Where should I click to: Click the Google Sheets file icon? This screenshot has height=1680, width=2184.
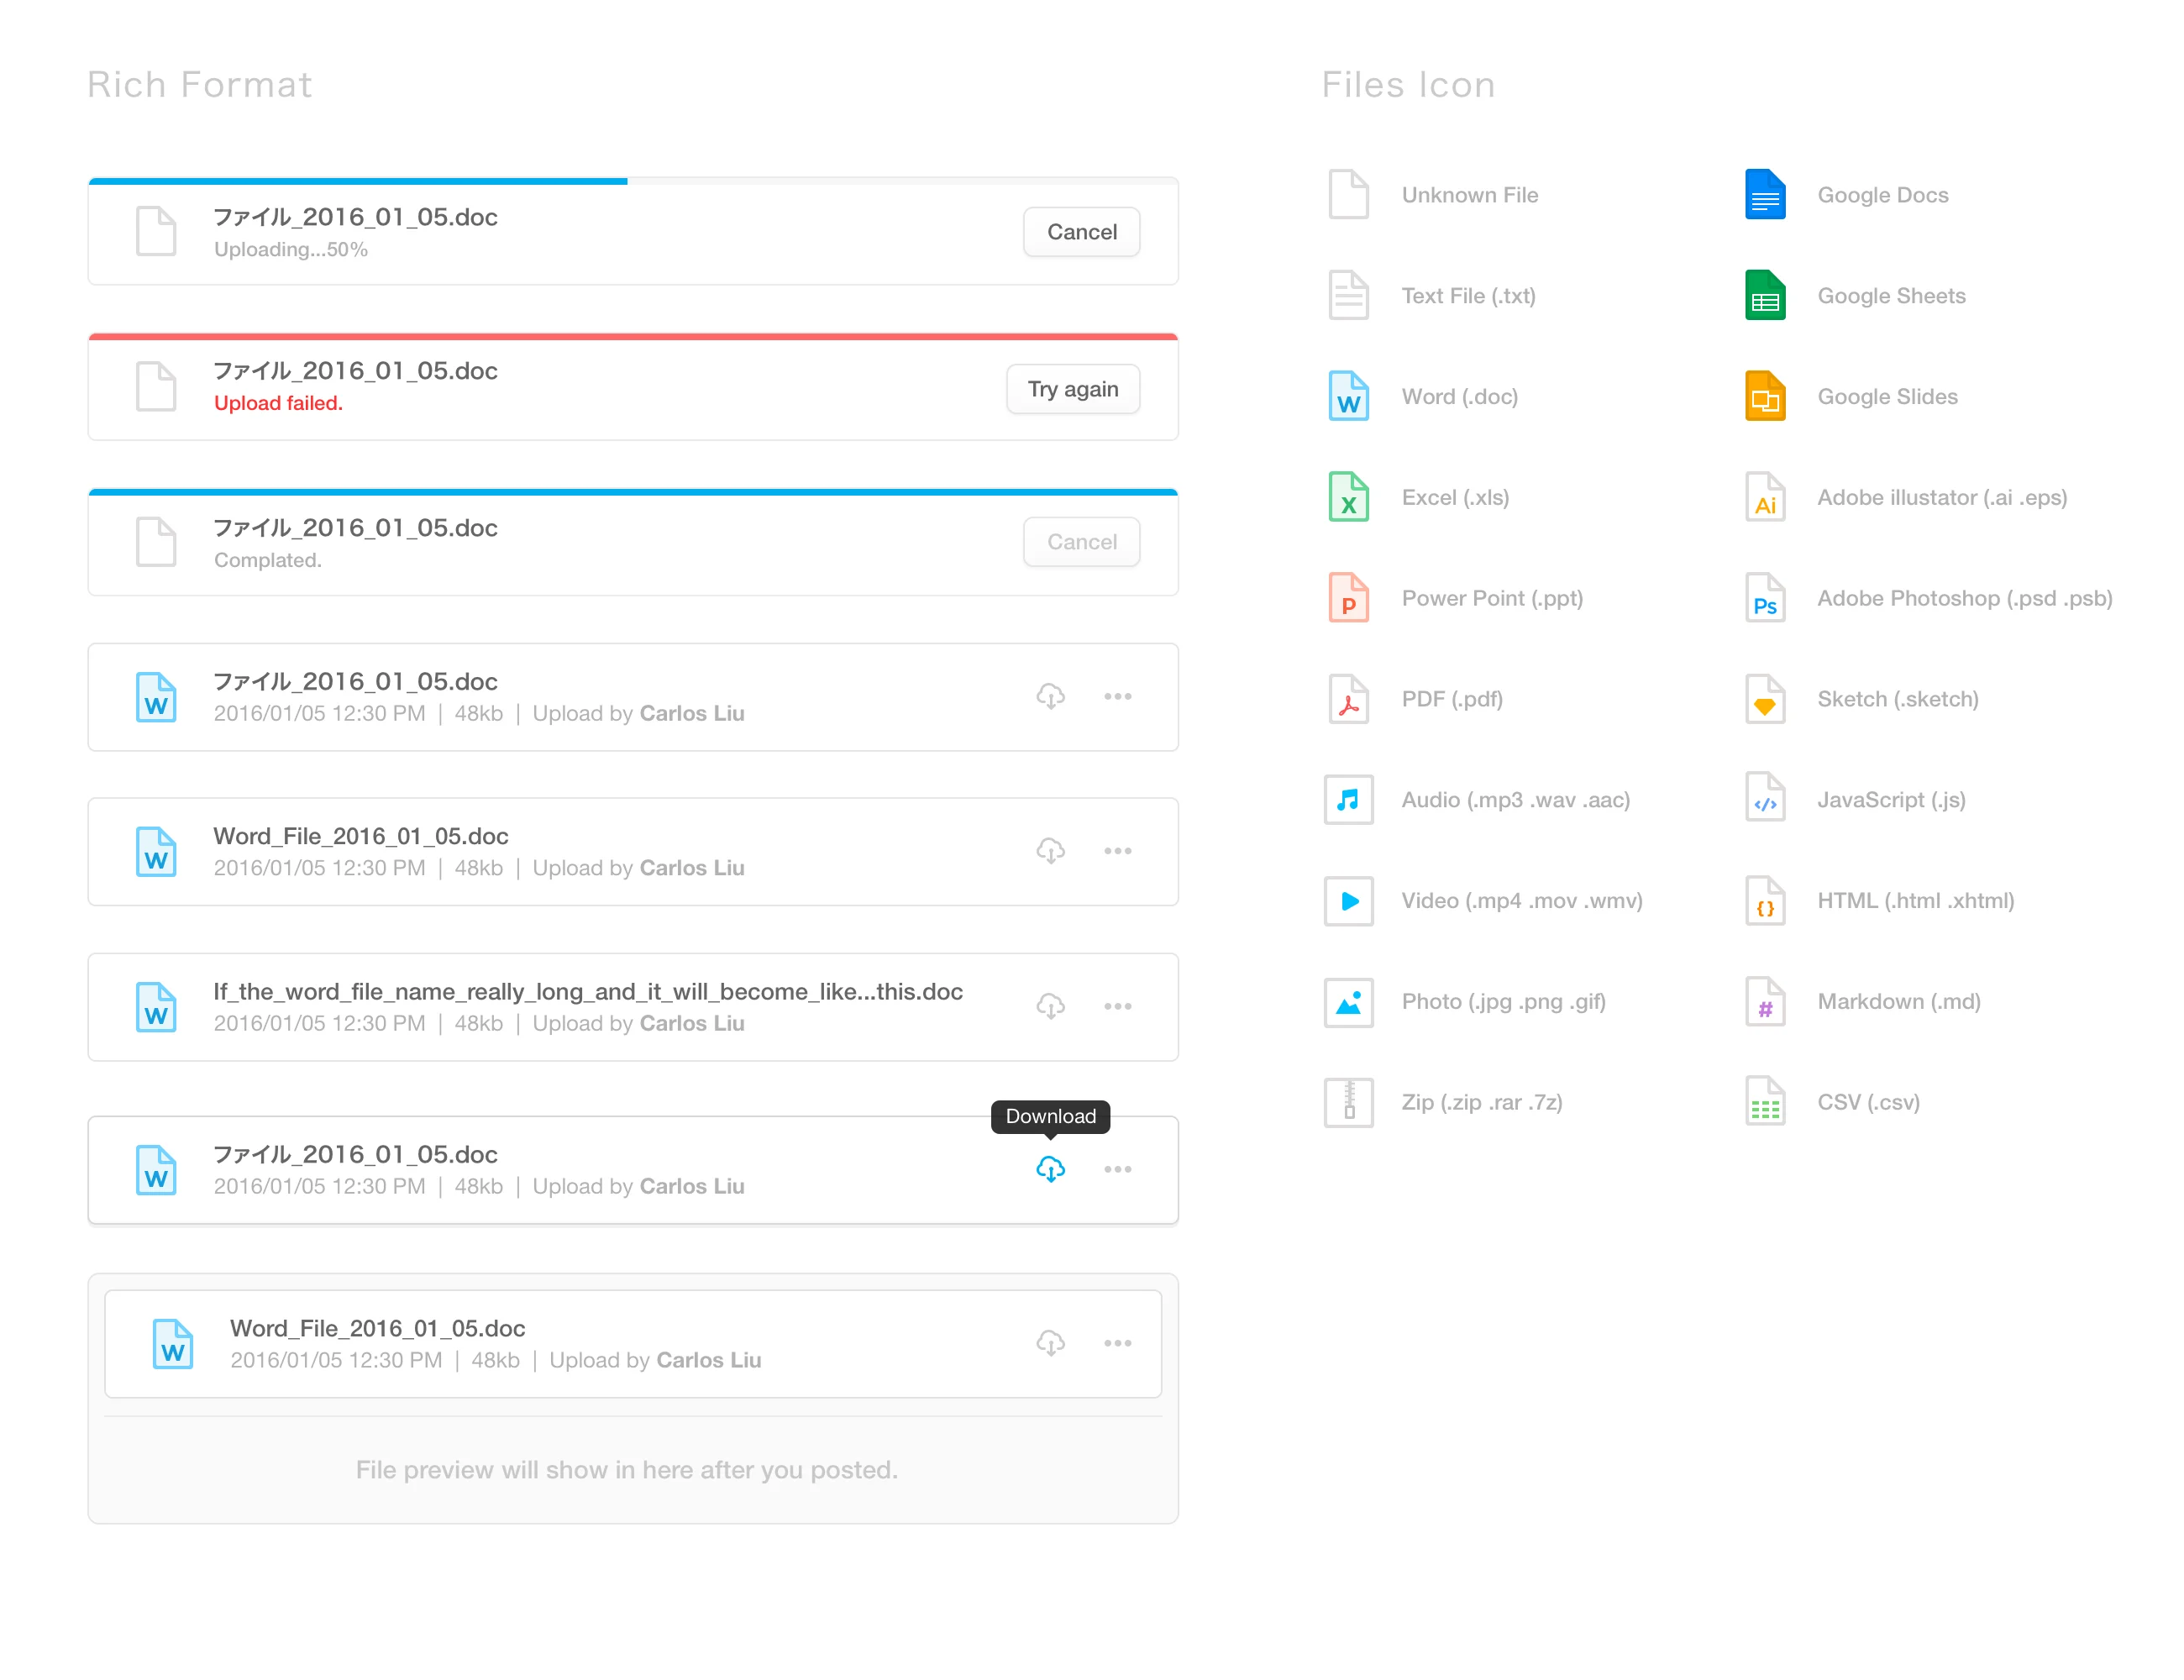1765,296
